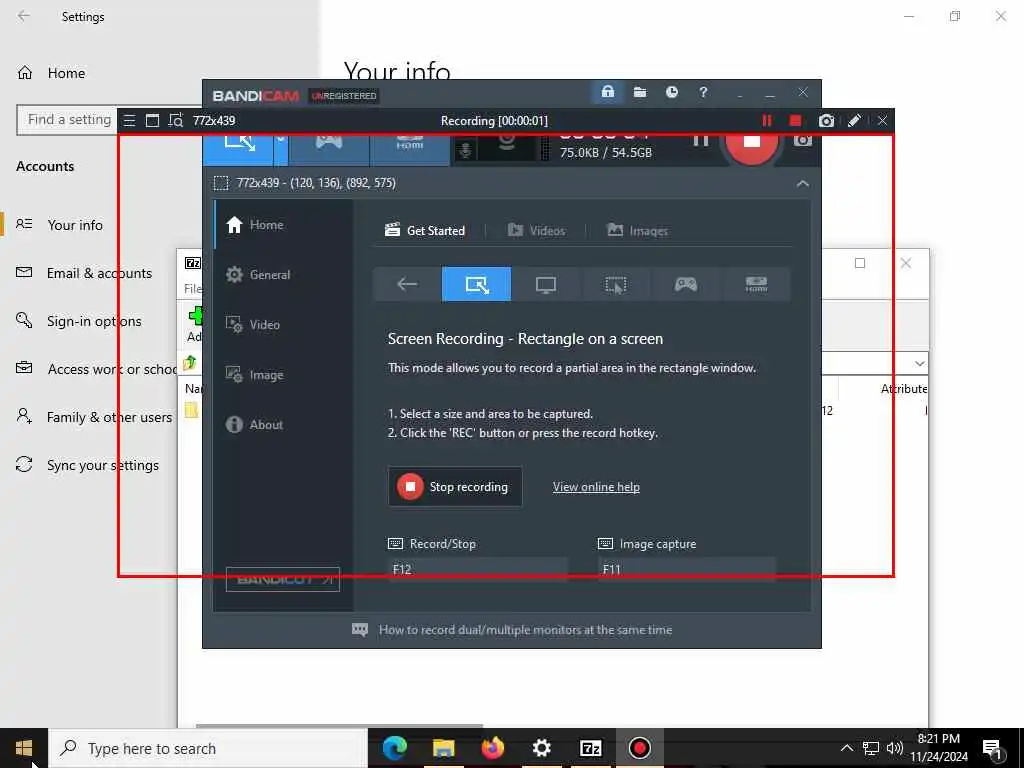The width and height of the screenshot is (1024, 768).
Task: Open the 7-Zip taskbar icon
Action: pos(590,748)
